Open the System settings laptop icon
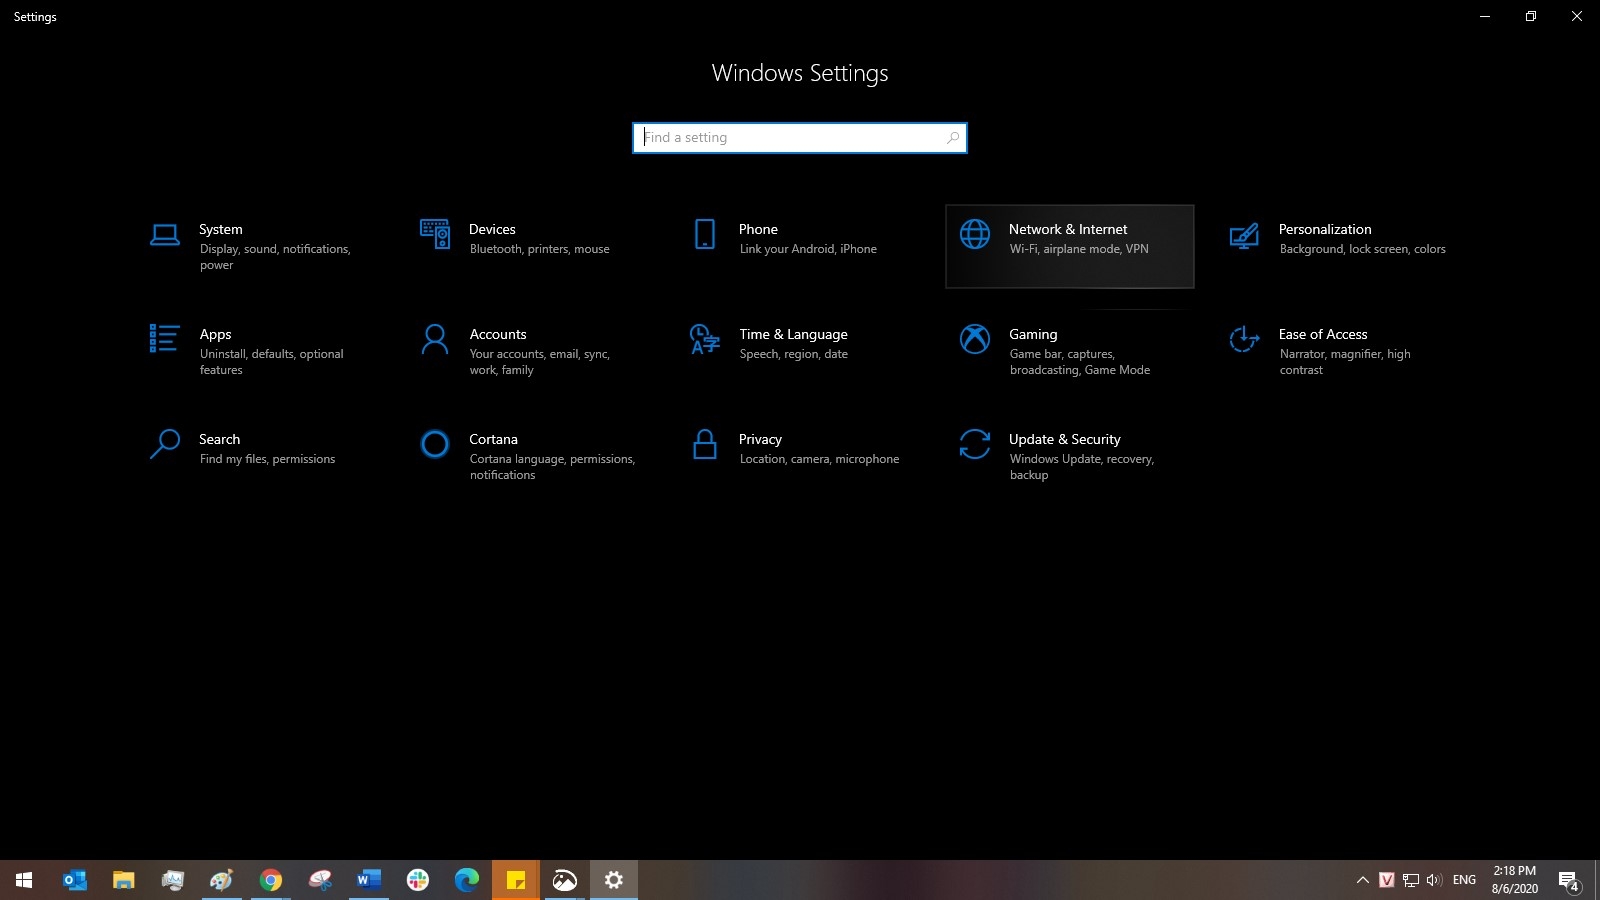The height and width of the screenshot is (900, 1600). [x=165, y=235]
